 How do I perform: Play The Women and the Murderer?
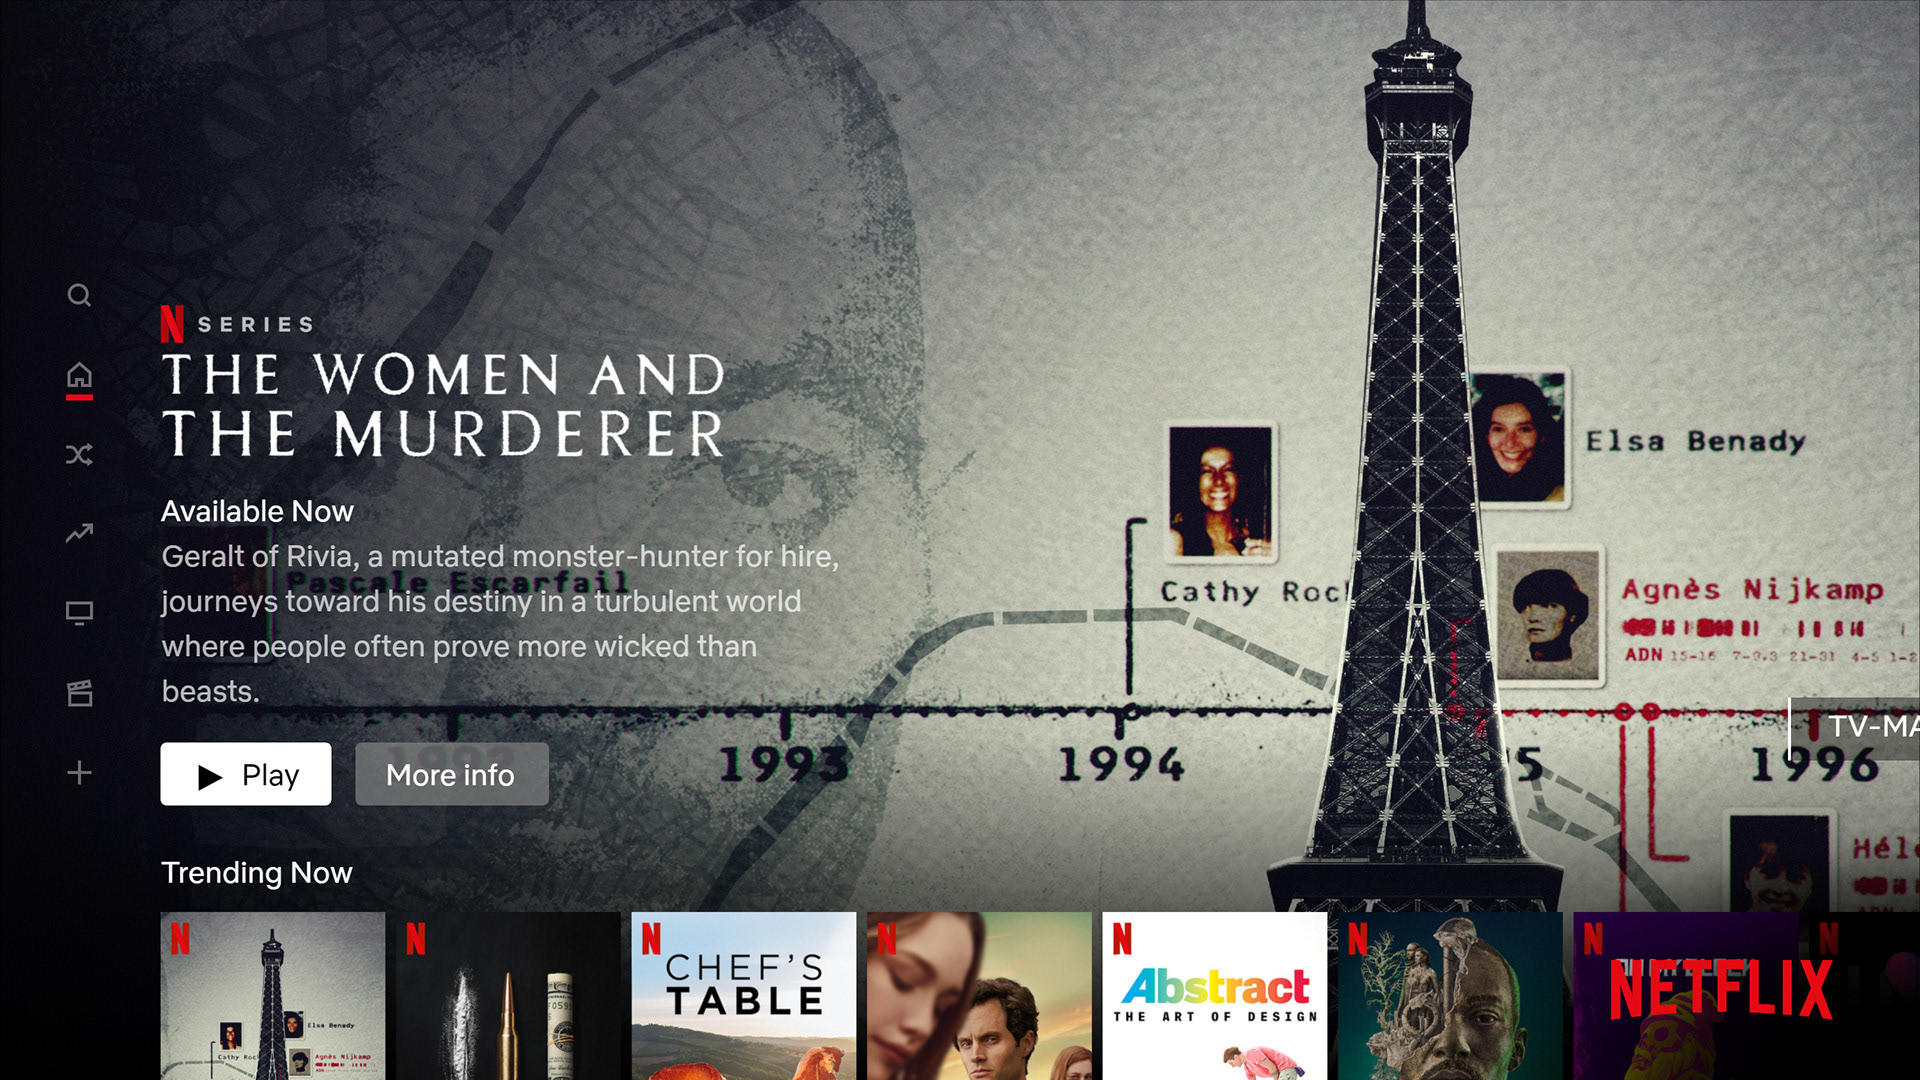click(246, 774)
